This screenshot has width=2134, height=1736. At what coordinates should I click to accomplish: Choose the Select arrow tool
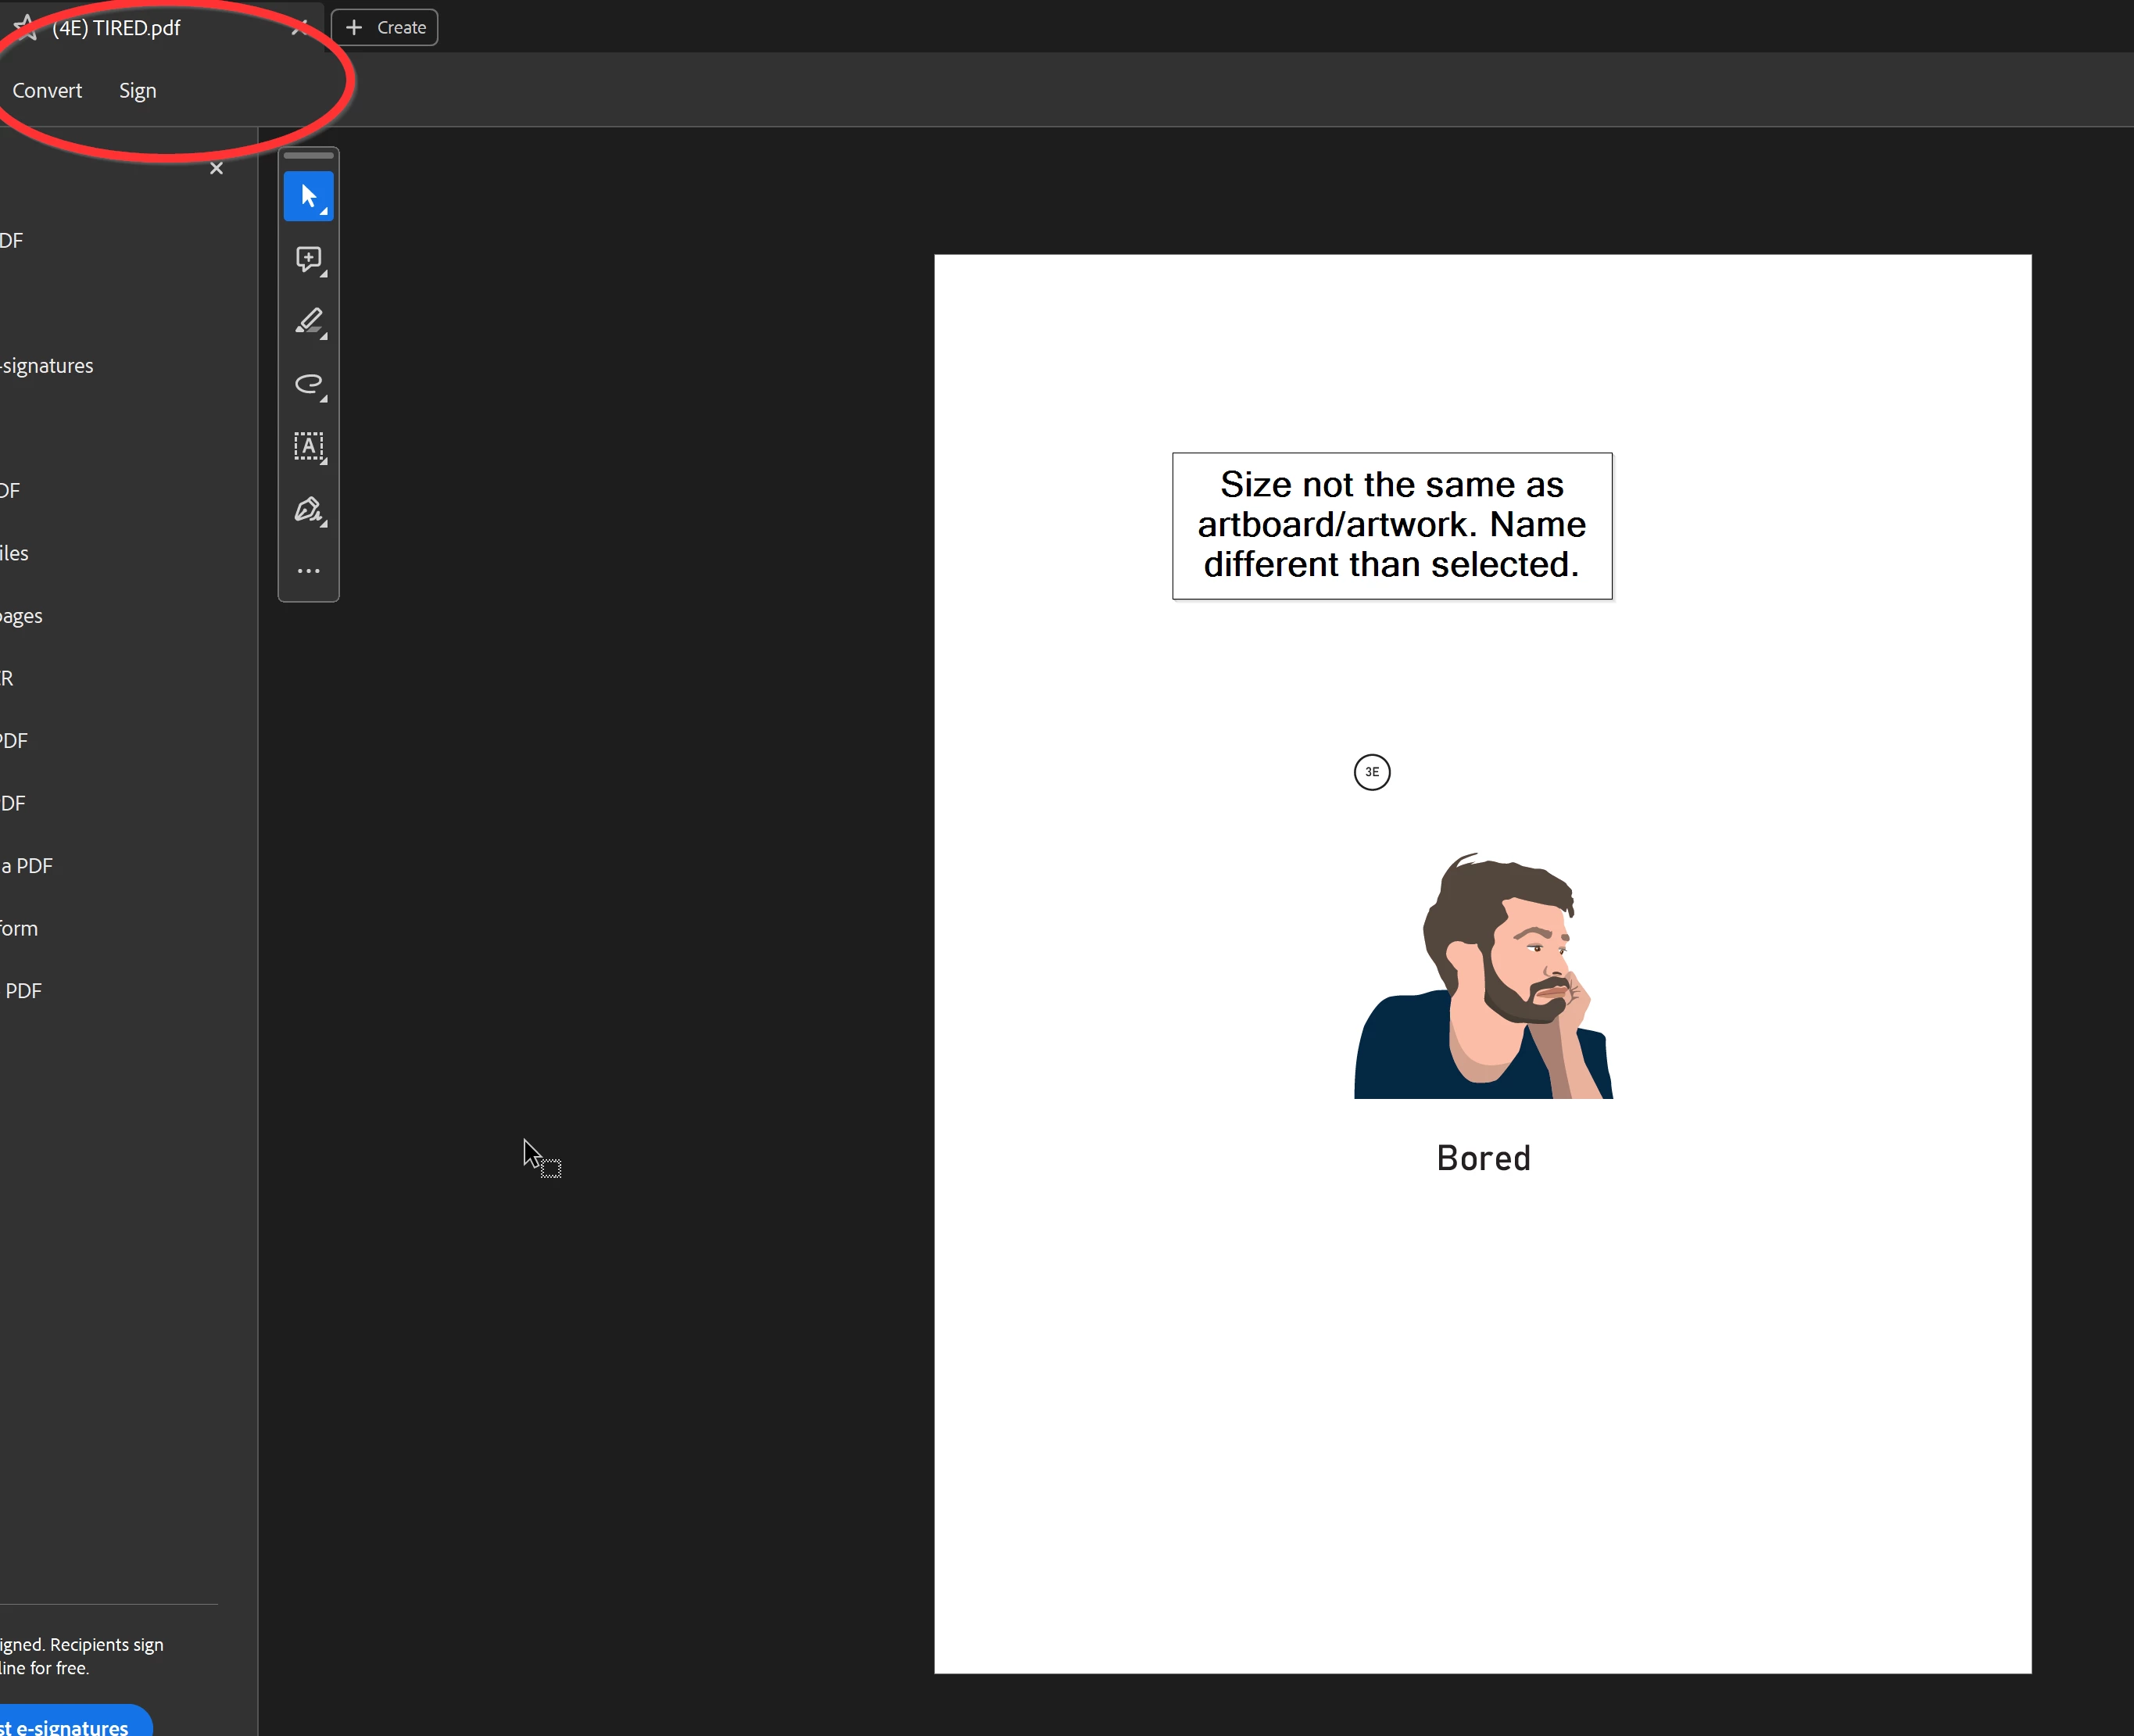[308, 196]
